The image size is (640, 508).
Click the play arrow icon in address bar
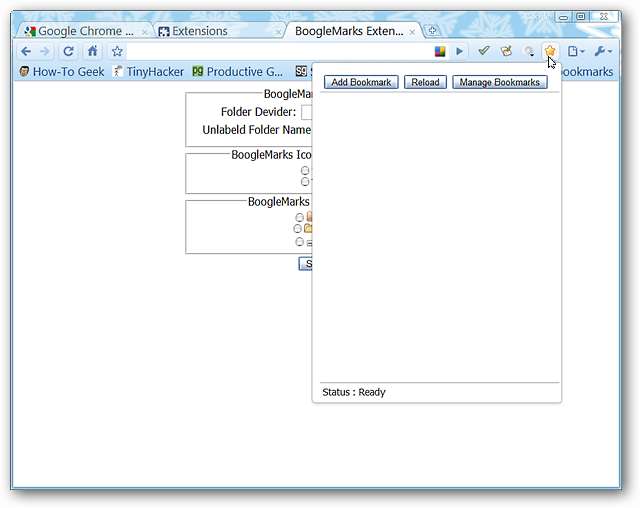(x=460, y=51)
